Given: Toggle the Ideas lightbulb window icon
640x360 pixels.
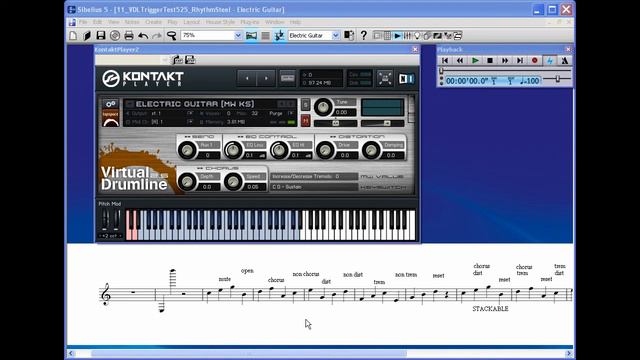Looking at the screenshot, I should pos(417,36).
